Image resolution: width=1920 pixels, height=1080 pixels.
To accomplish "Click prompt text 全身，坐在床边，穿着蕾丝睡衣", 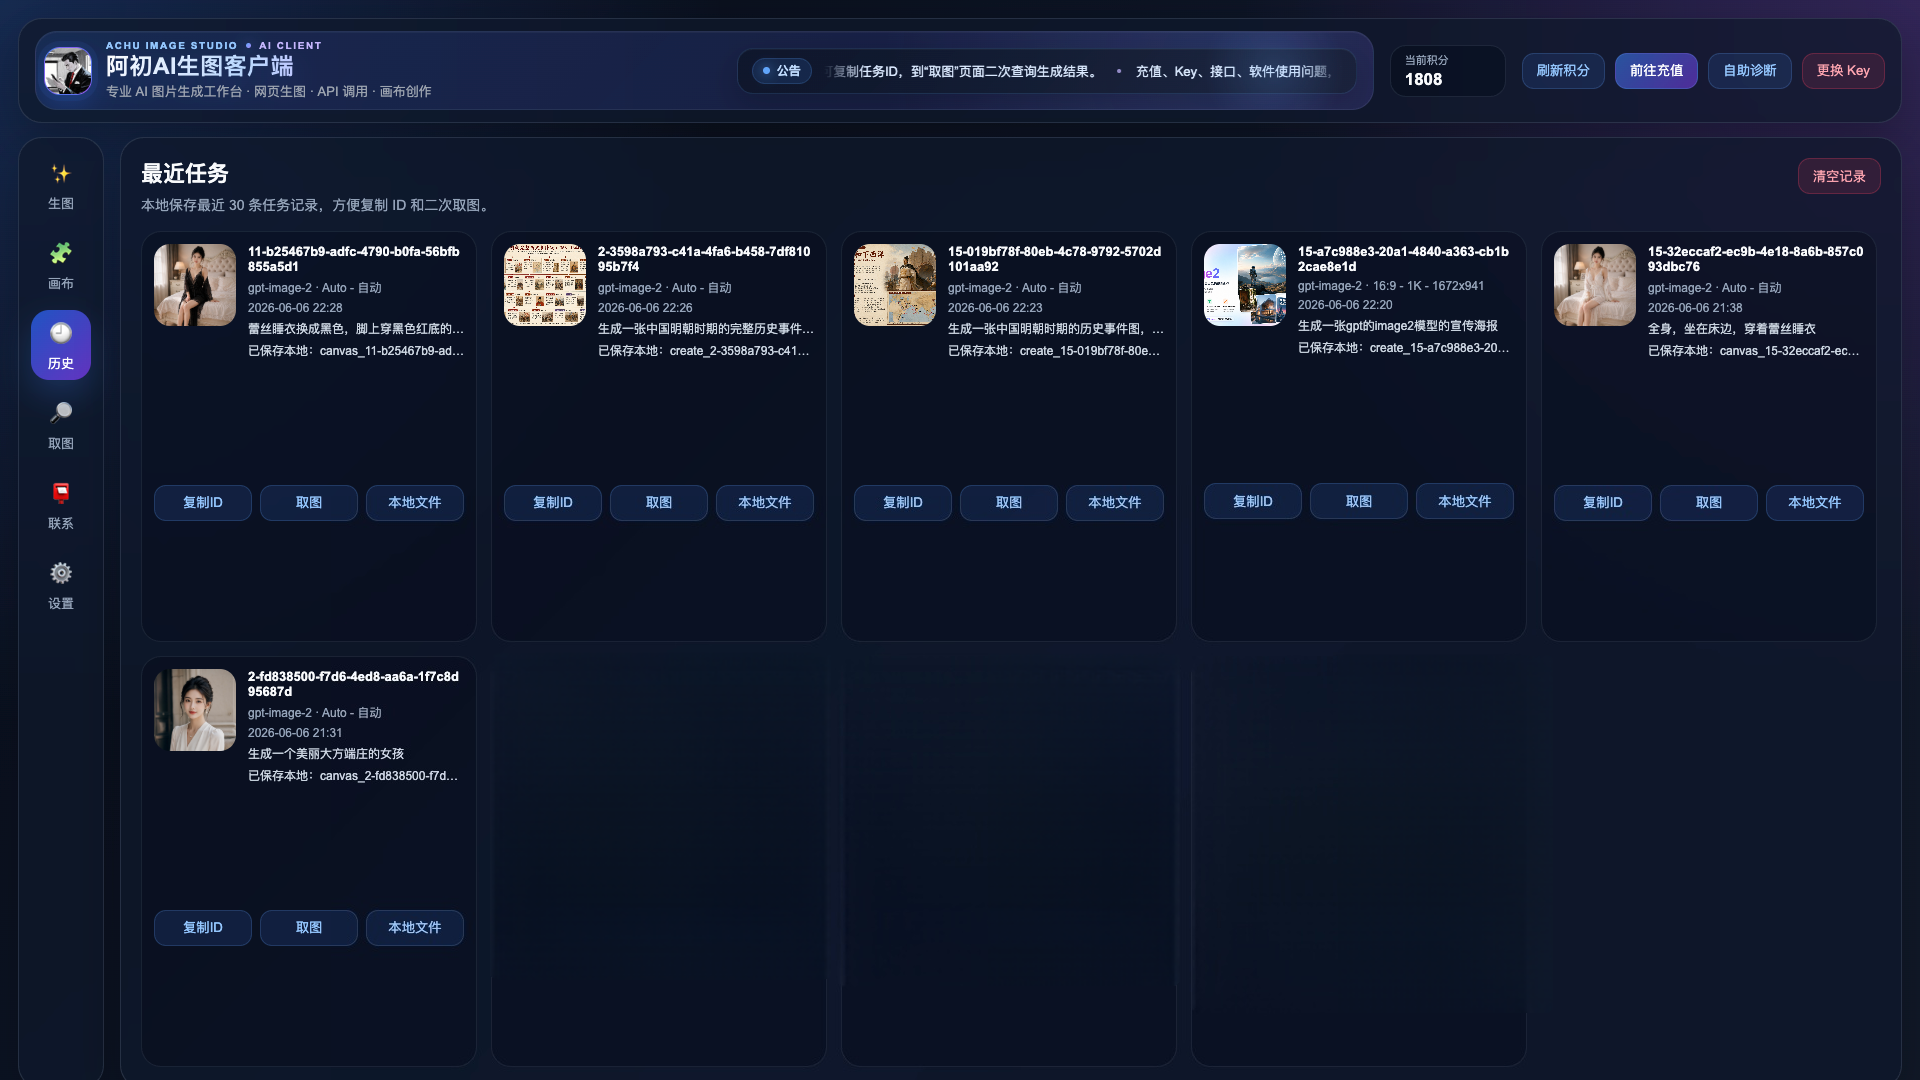I will click(1732, 329).
